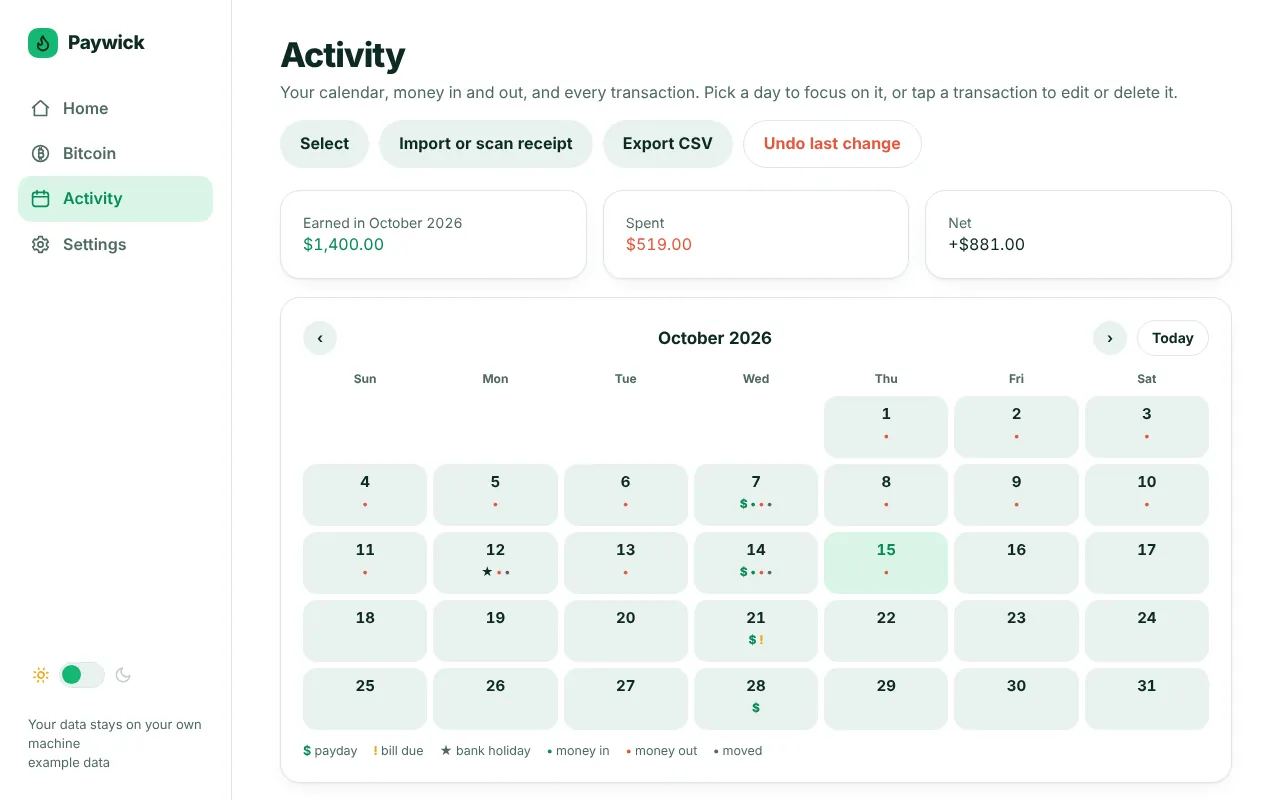Open the Home page
Screen dimensions: 1280x800
[115, 108]
